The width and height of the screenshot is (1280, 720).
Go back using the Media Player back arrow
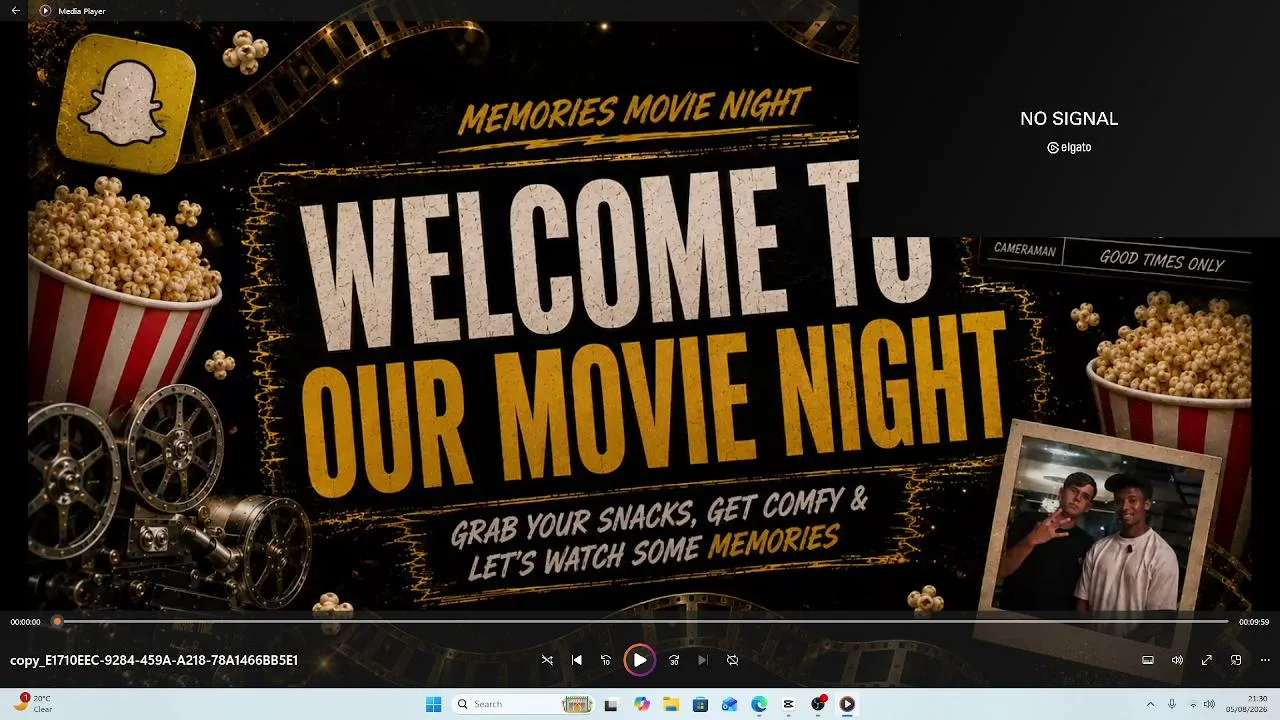coord(15,11)
